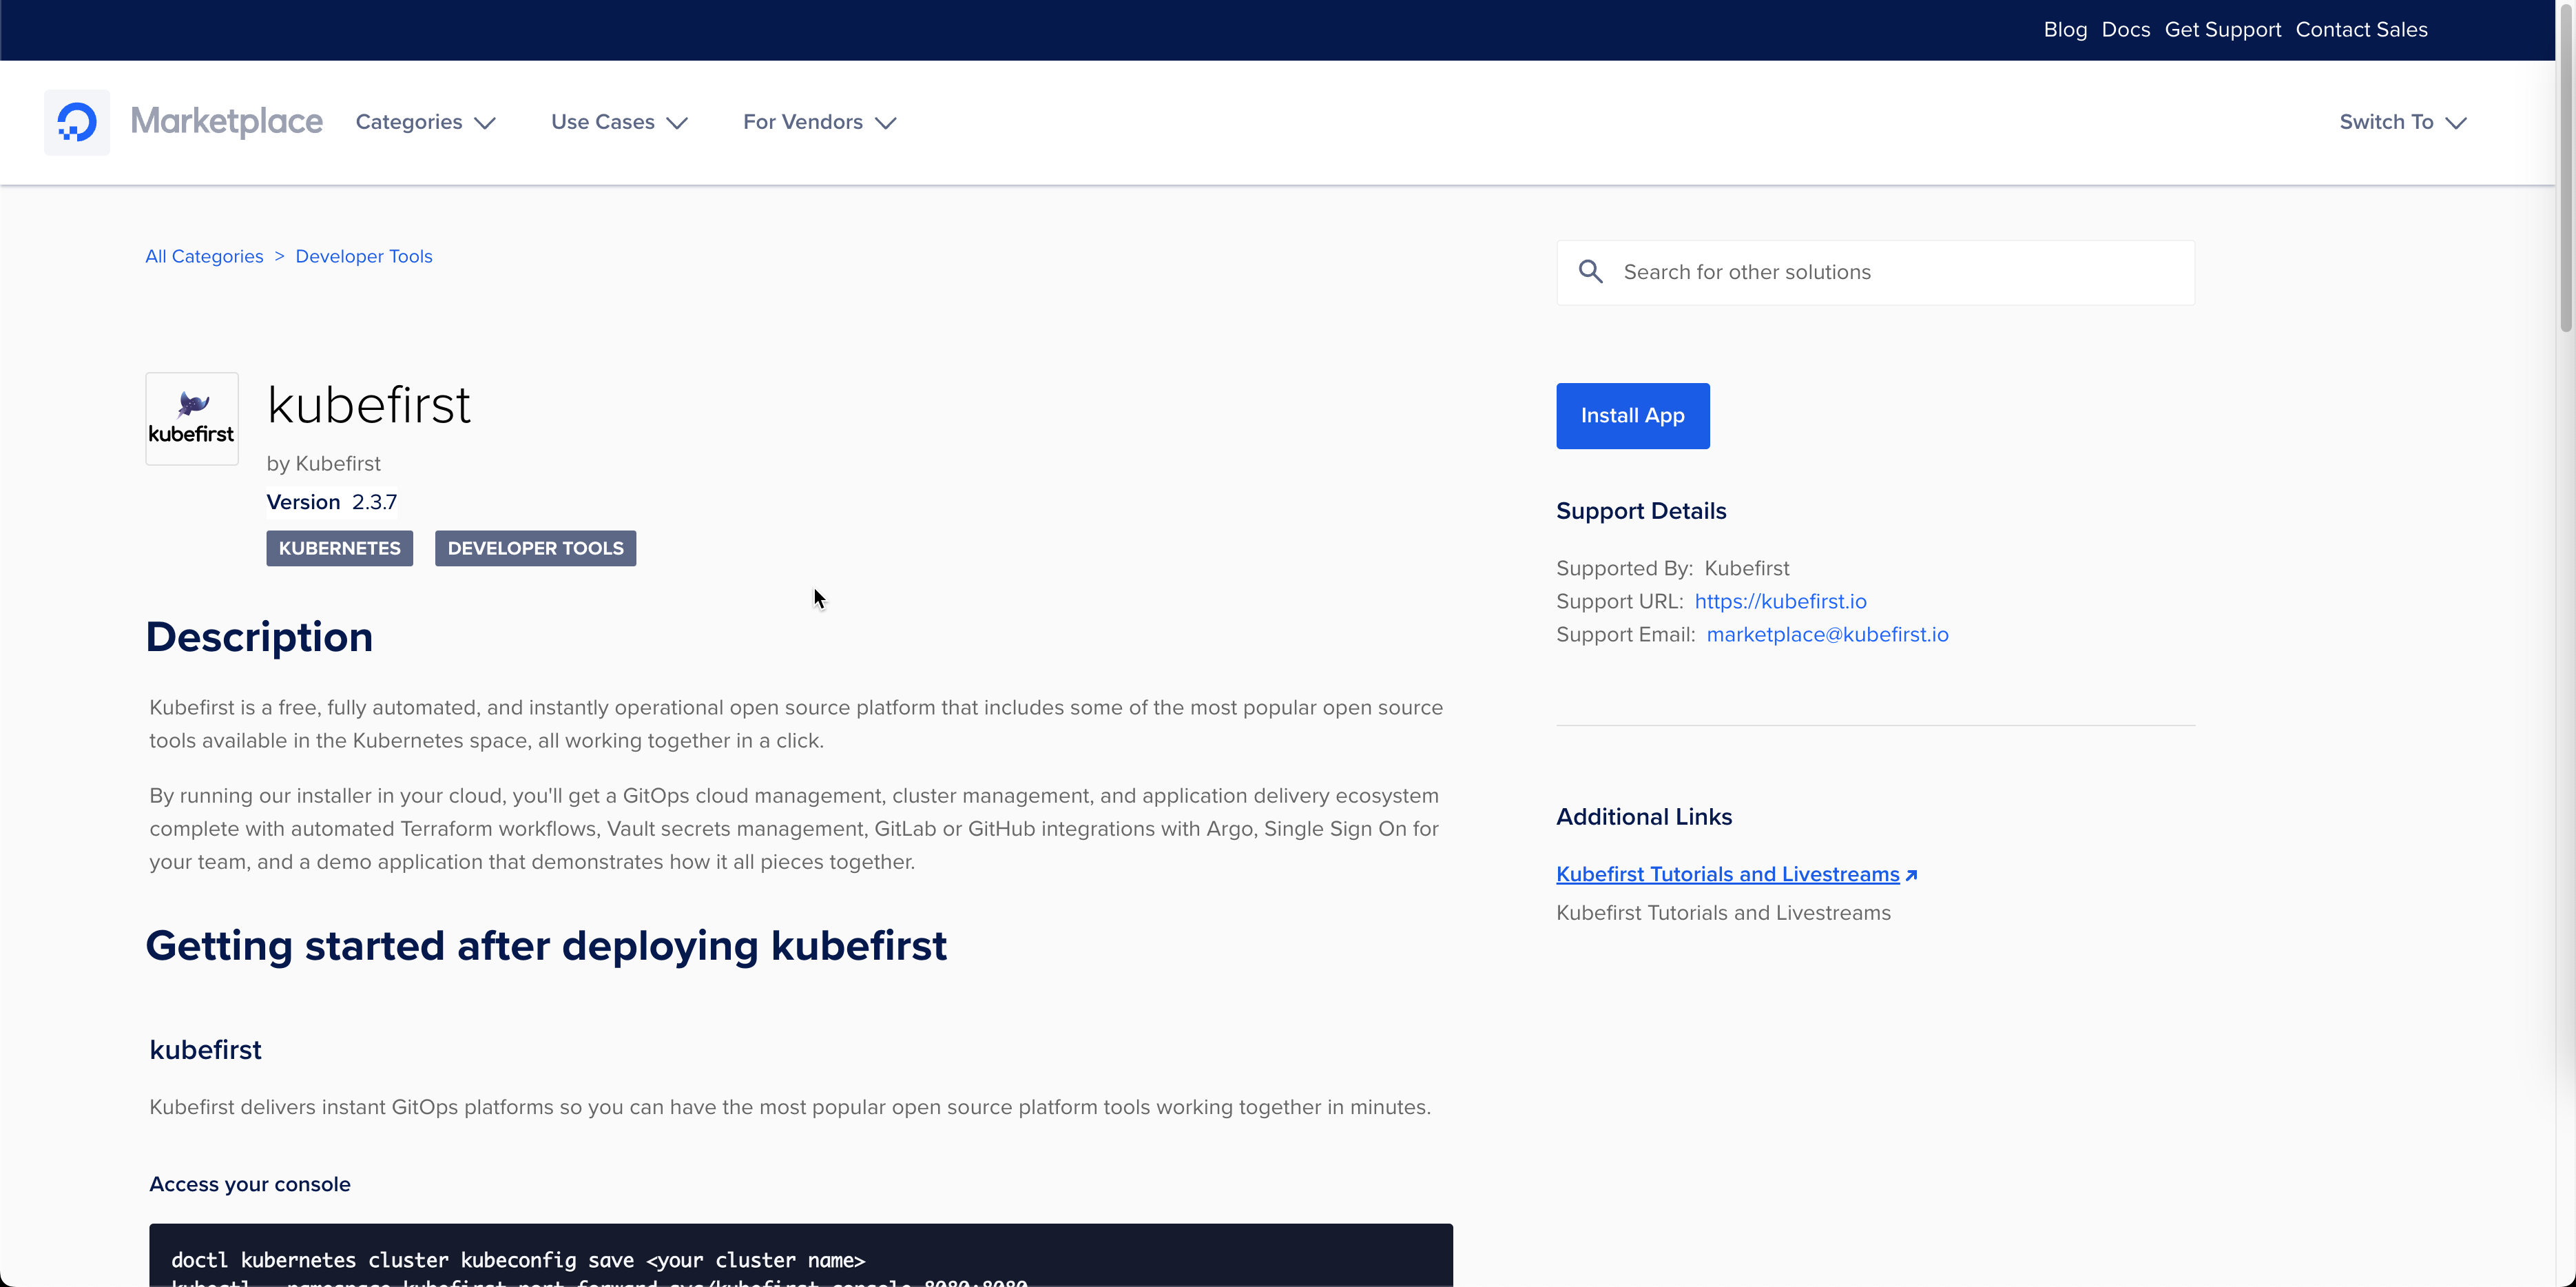The height and width of the screenshot is (1287, 2576).
Task: Select the KUBERNETES tag
Action: (x=339, y=548)
